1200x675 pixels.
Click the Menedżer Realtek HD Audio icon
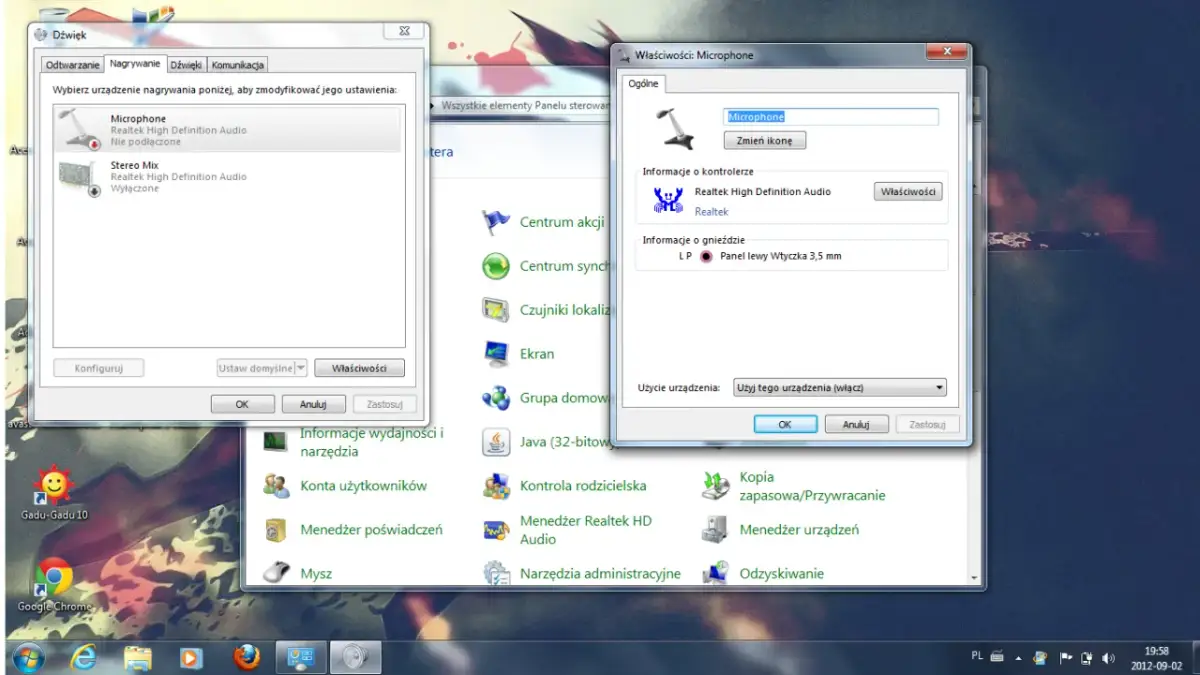496,530
